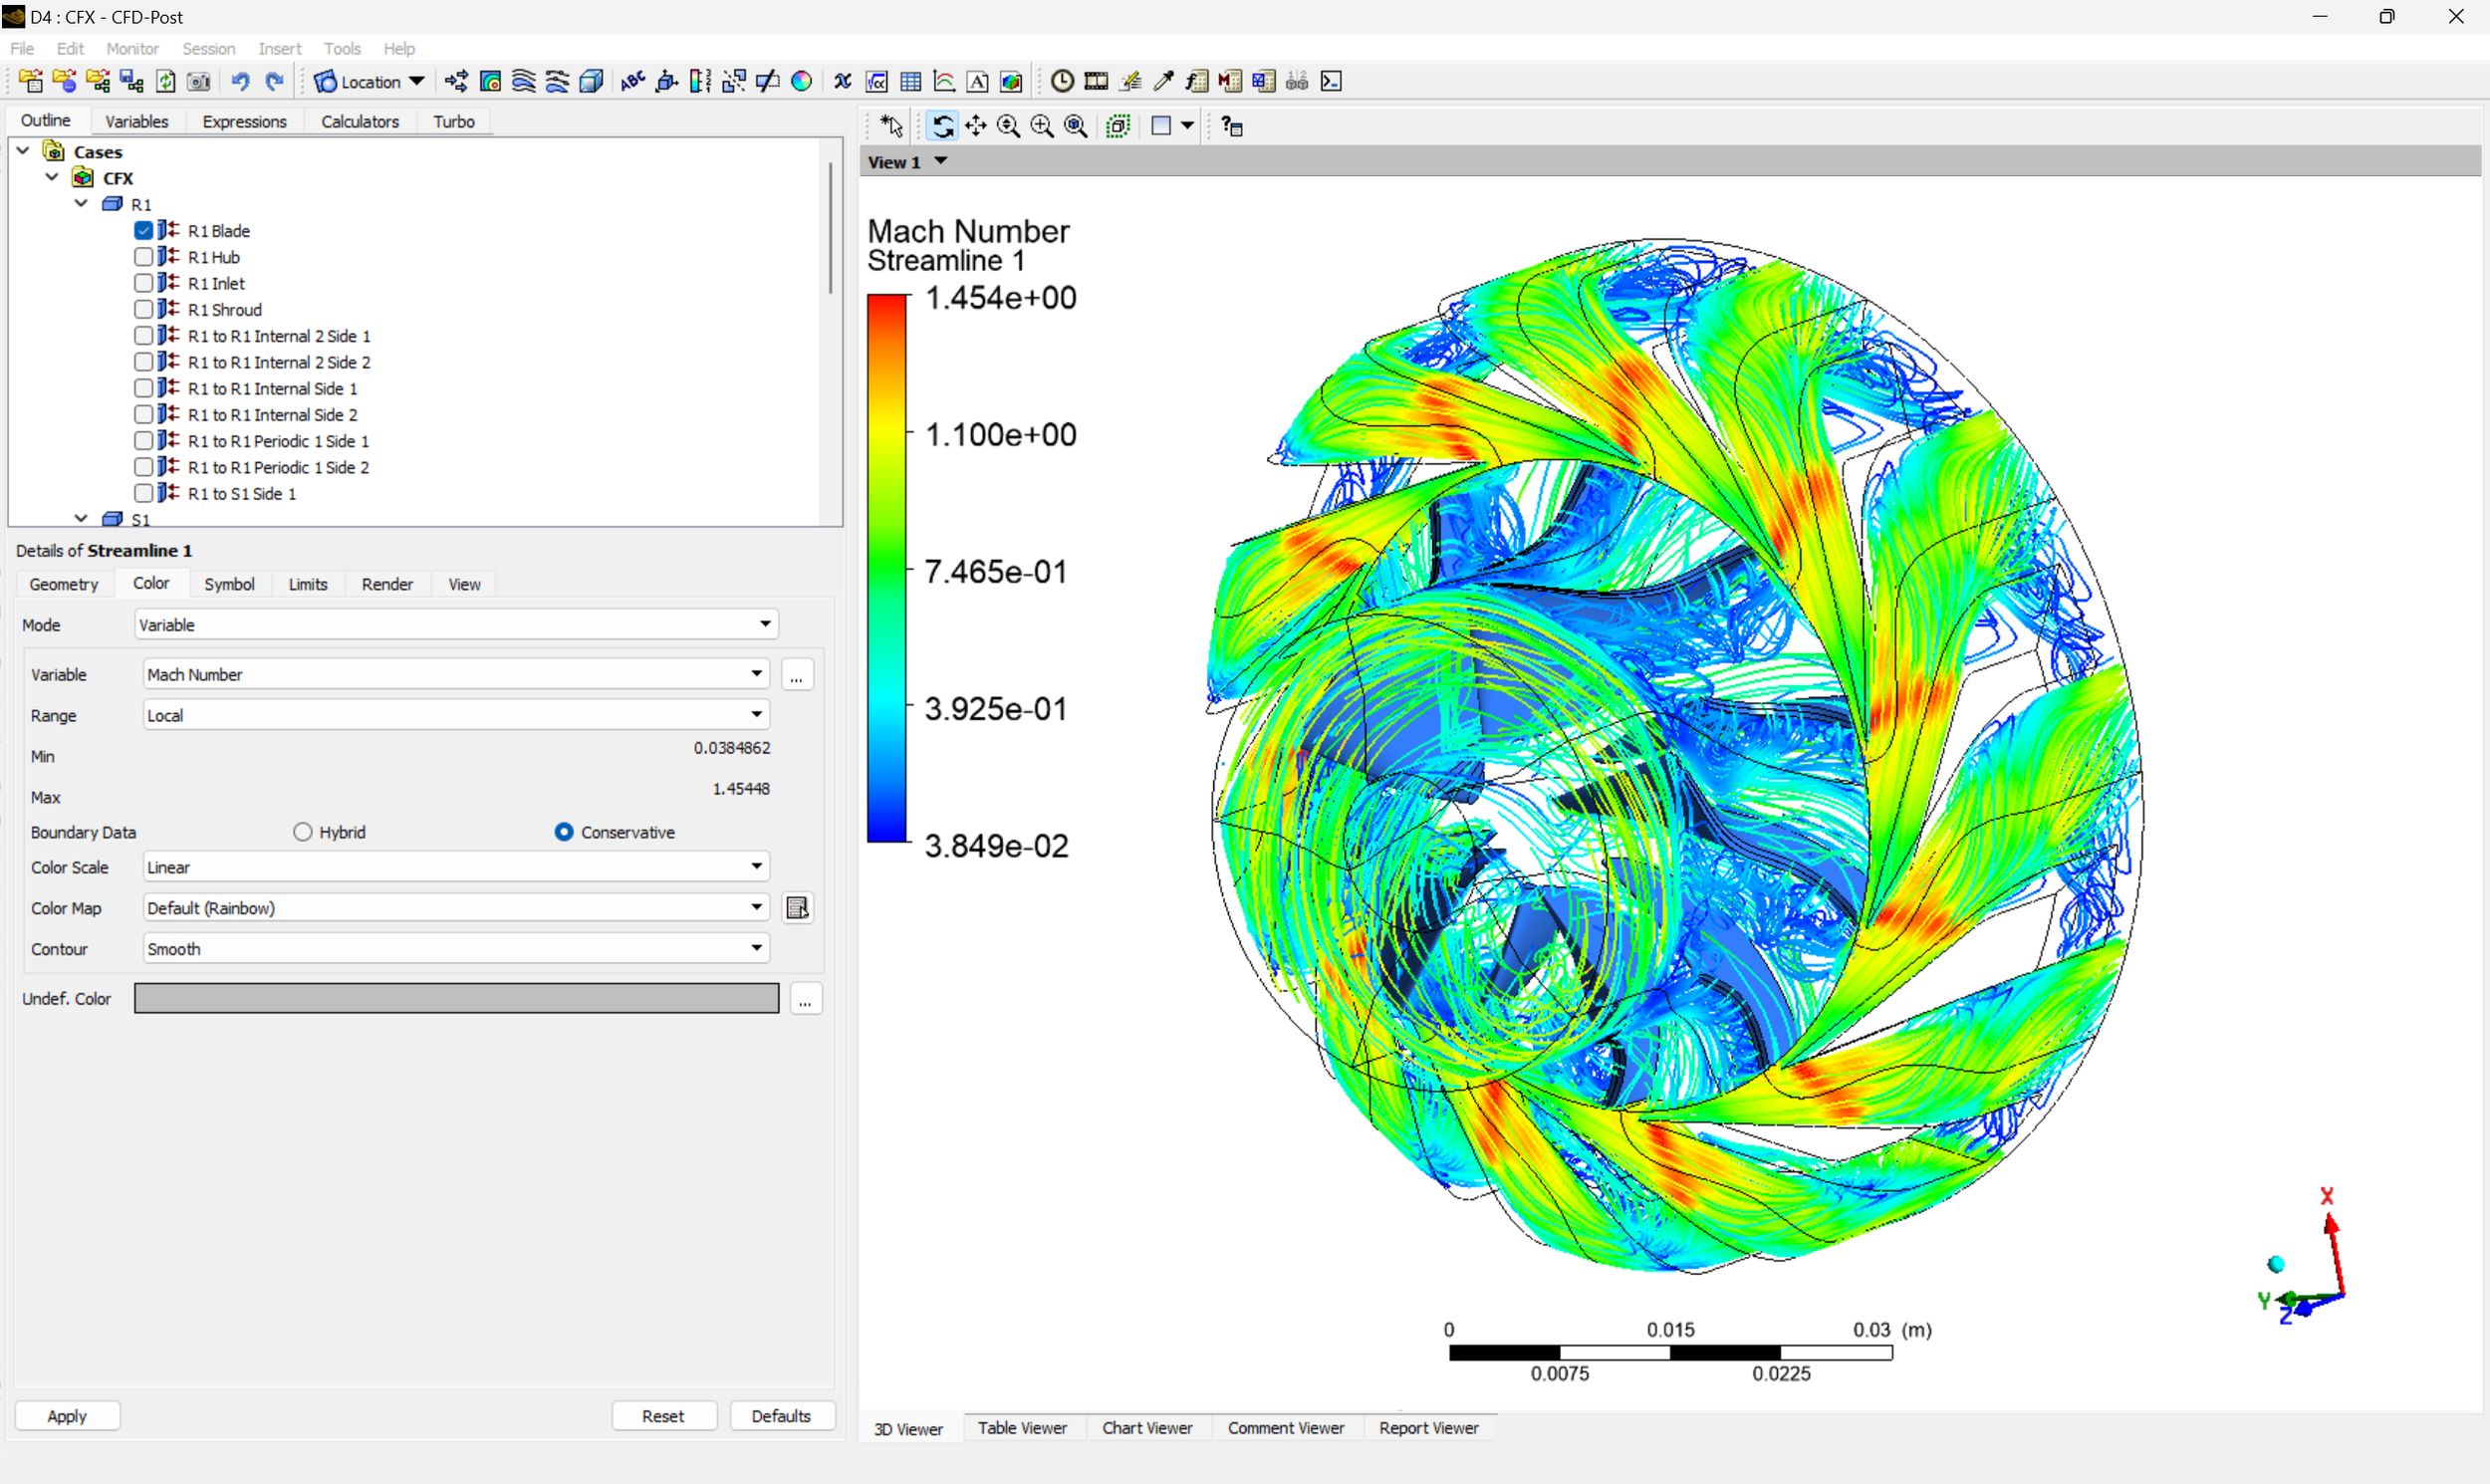Click the Defaults button
The image size is (2490, 1484).
tap(781, 1416)
